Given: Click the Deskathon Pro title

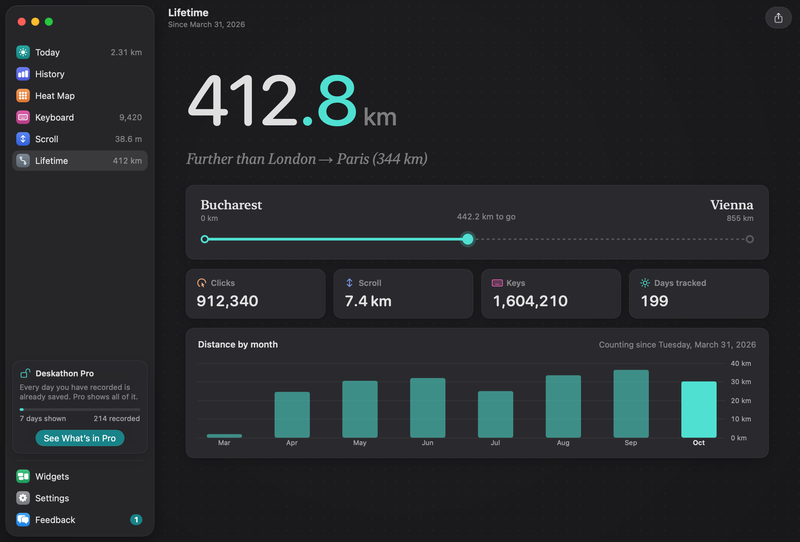Looking at the screenshot, I should 64,373.
